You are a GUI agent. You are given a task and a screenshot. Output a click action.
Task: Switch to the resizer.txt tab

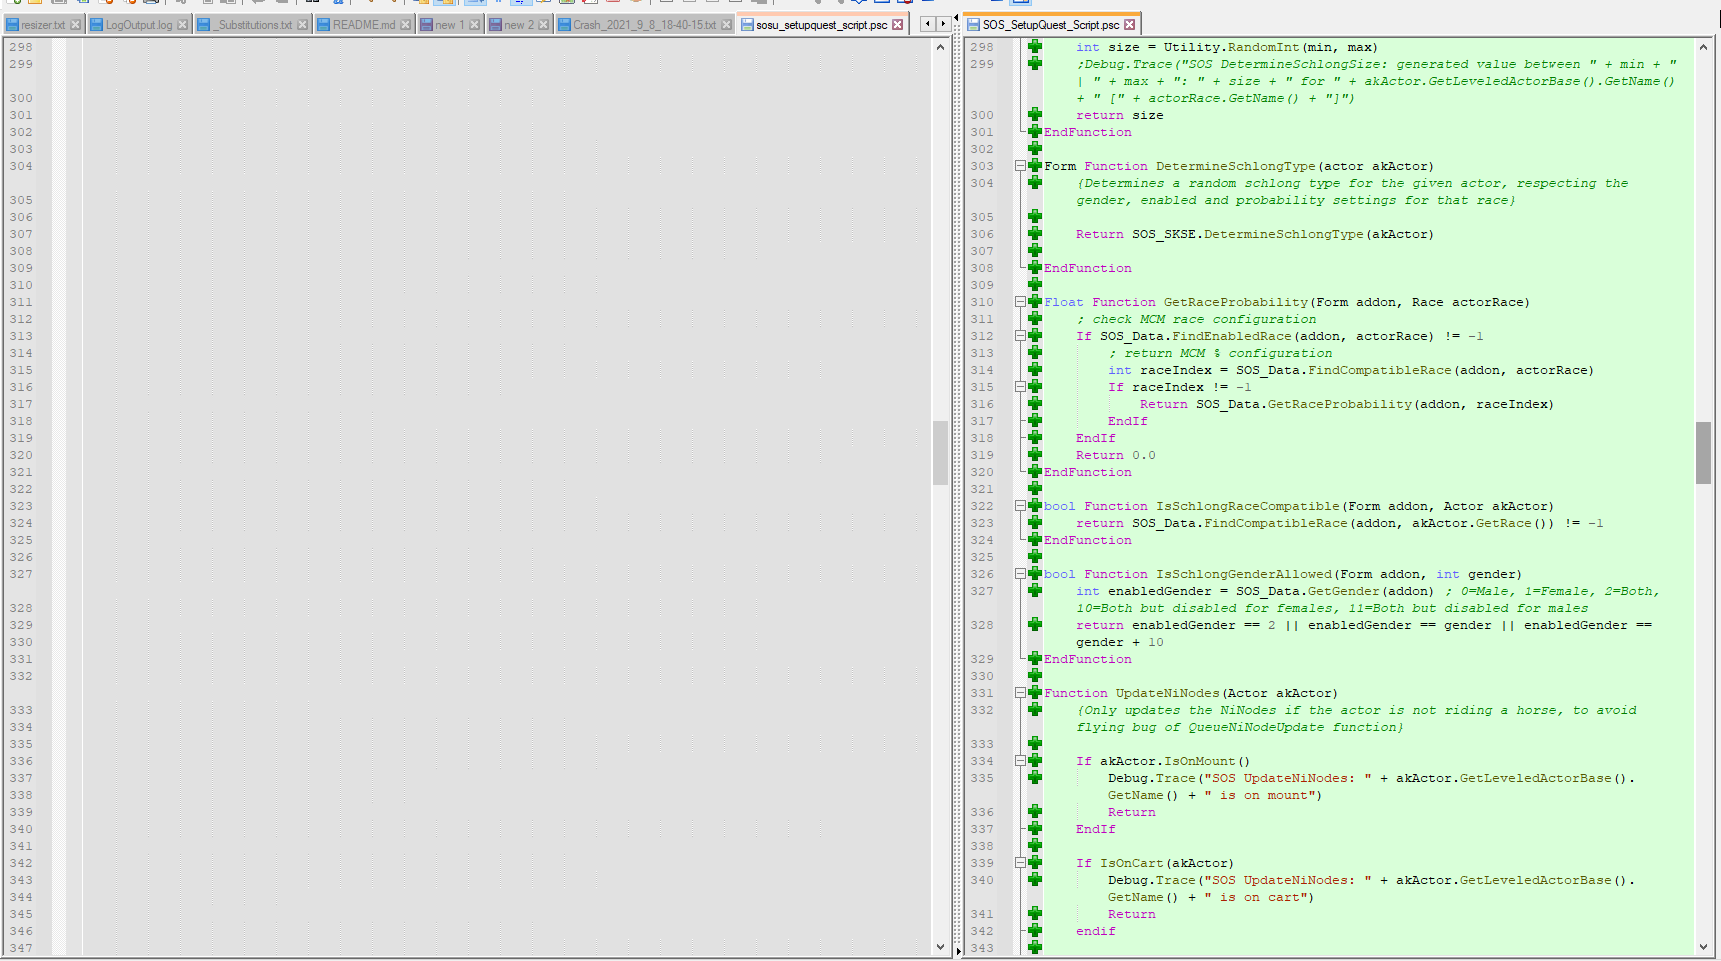[43, 25]
